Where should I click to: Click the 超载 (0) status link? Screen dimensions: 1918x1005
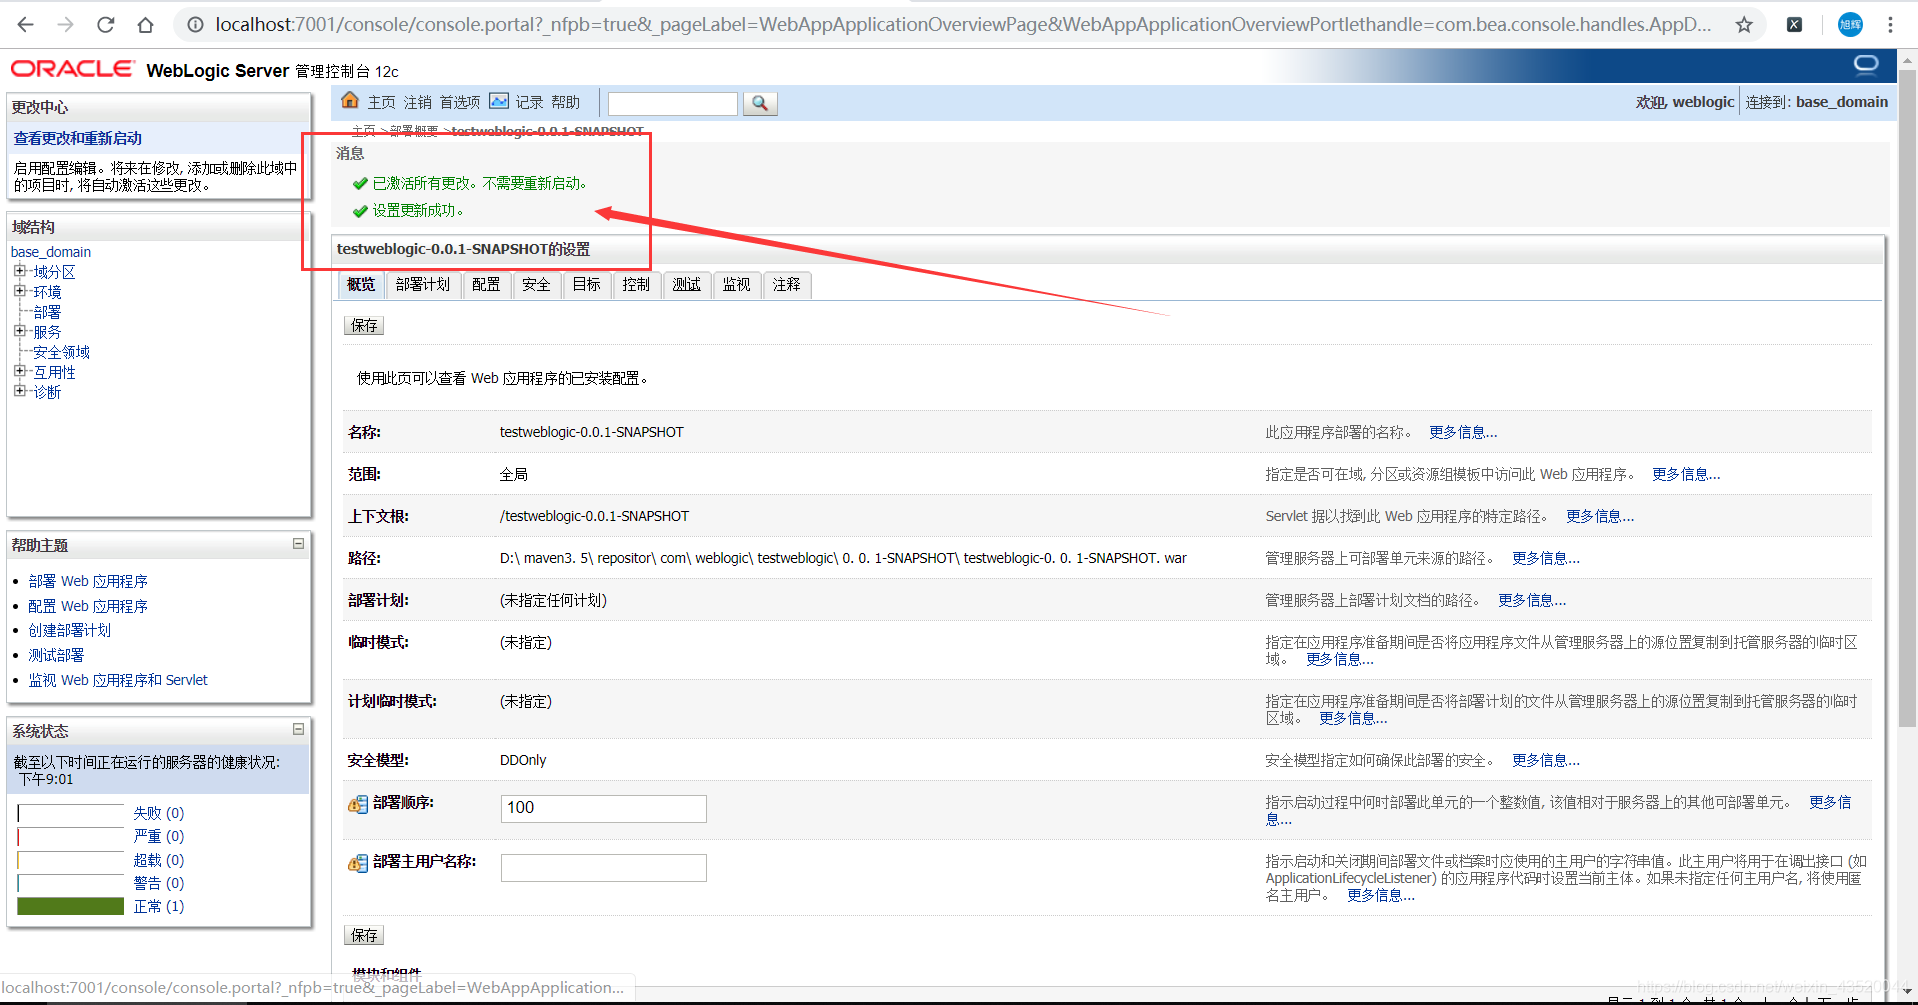[x=159, y=860]
